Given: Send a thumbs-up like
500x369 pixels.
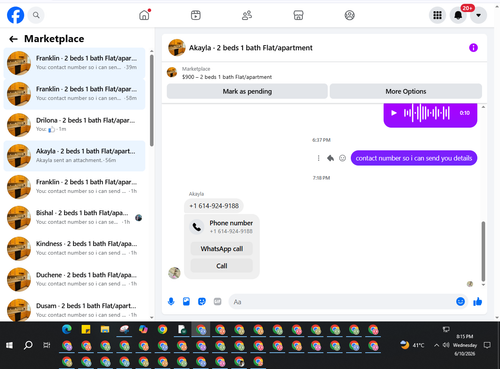Looking at the screenshot, I should point(478,302).
